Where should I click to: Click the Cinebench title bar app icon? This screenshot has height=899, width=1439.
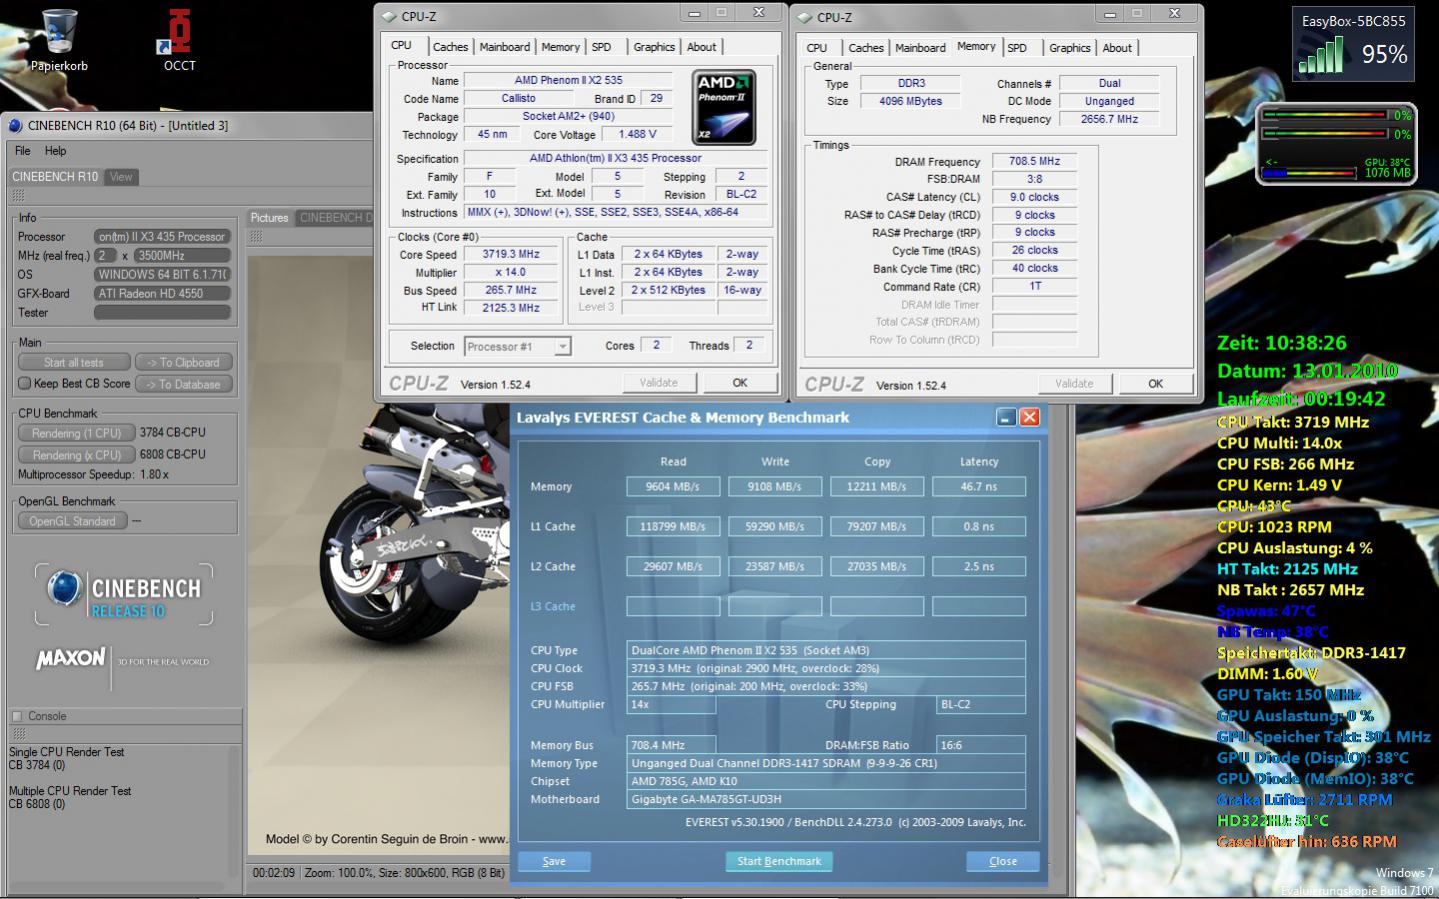pyautogui.click(x=15, y=125)
